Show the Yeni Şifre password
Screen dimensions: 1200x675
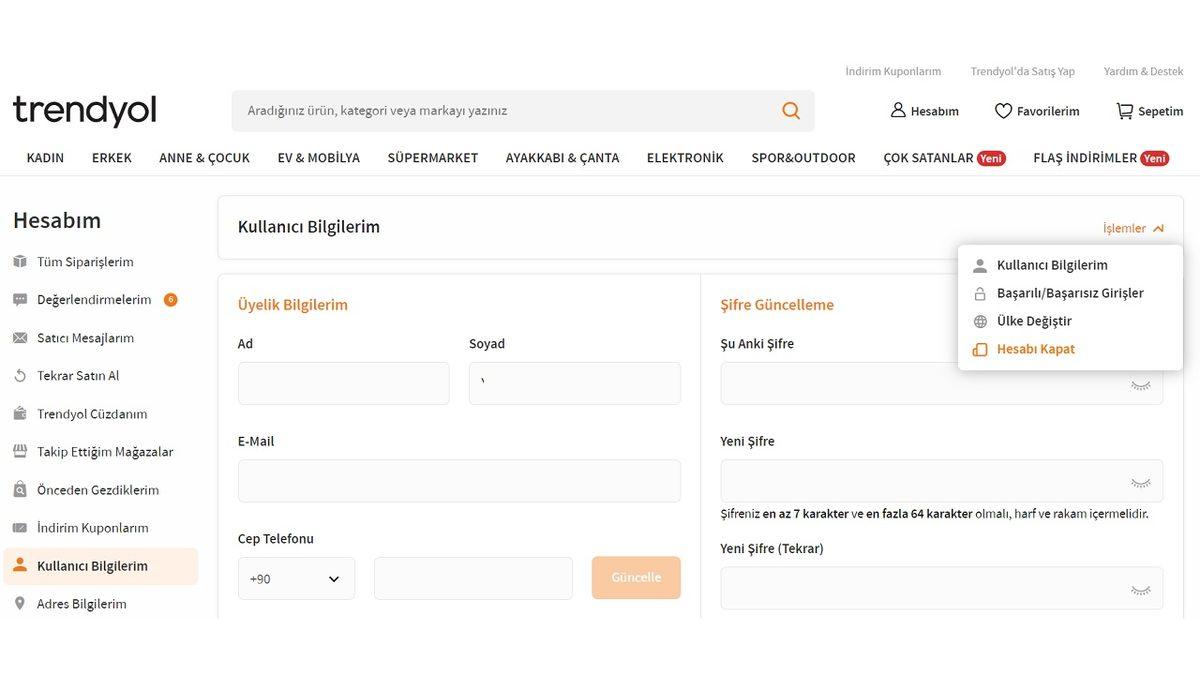(1140, 481)
